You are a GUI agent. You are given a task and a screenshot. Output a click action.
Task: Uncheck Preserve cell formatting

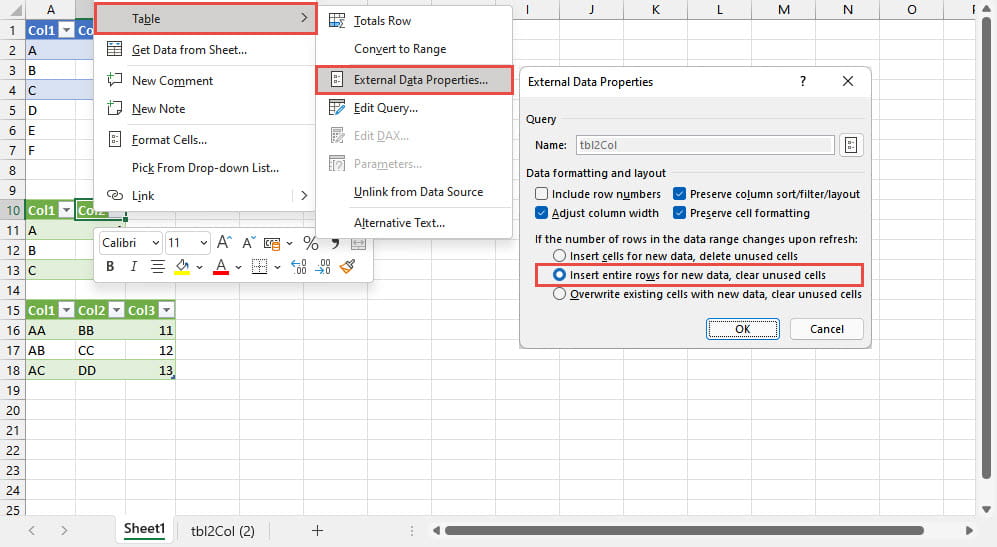pyautogui.click(x=680, y=213)
